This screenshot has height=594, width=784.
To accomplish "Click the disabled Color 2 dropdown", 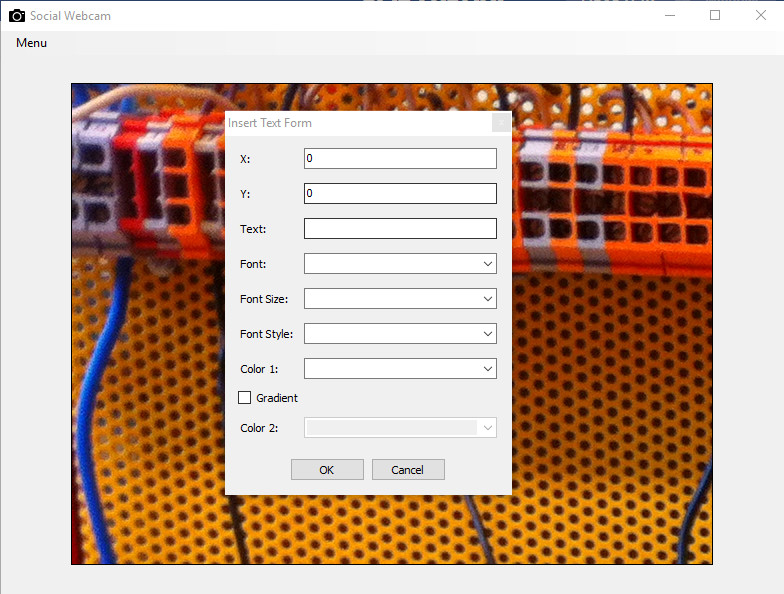I will click(400, 428).
